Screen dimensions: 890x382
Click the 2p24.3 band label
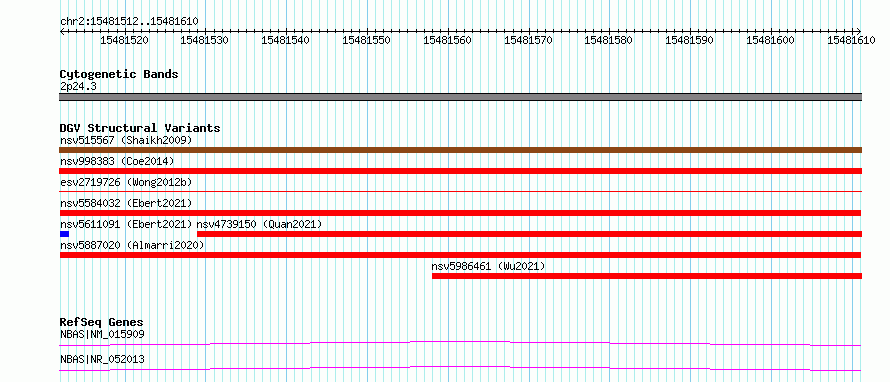pos(78,87)
